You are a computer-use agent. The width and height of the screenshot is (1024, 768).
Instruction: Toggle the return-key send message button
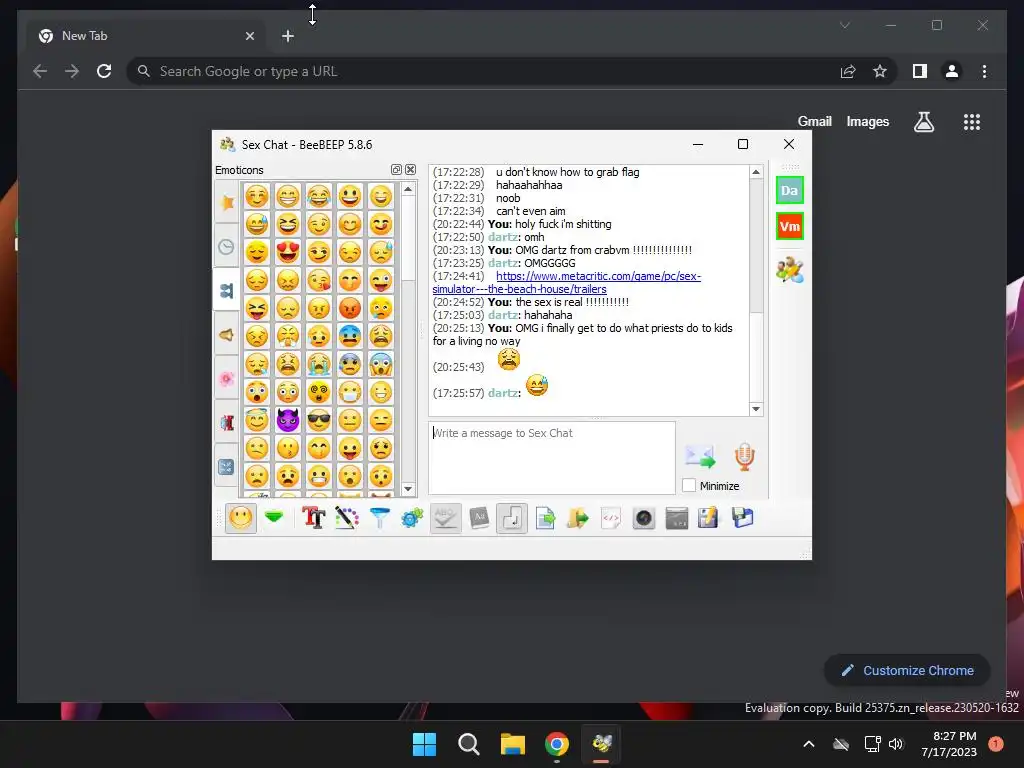(x=512, y=519)
